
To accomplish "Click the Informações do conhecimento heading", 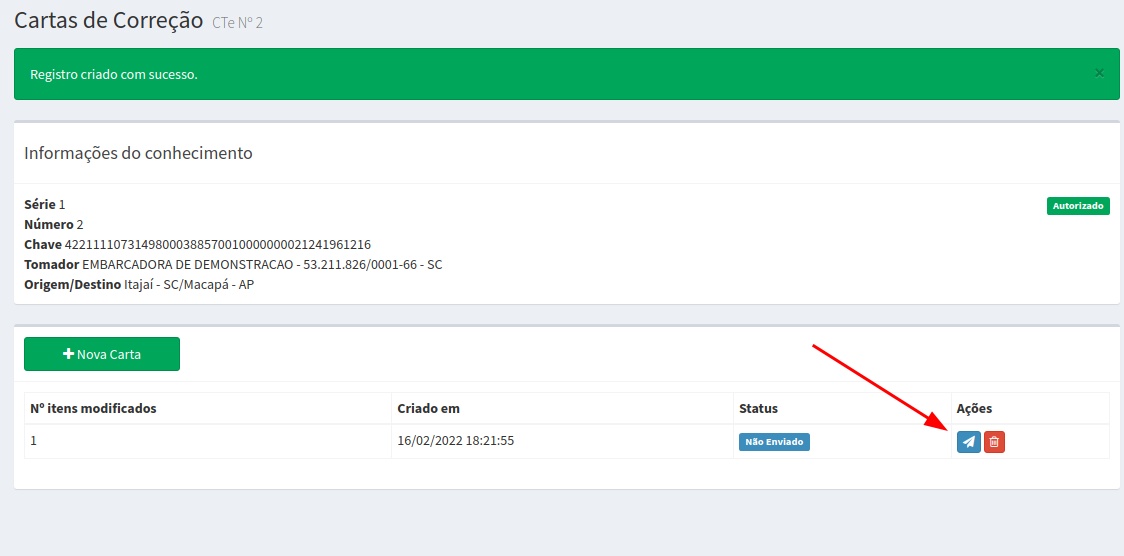I will (x=138, y=154).
